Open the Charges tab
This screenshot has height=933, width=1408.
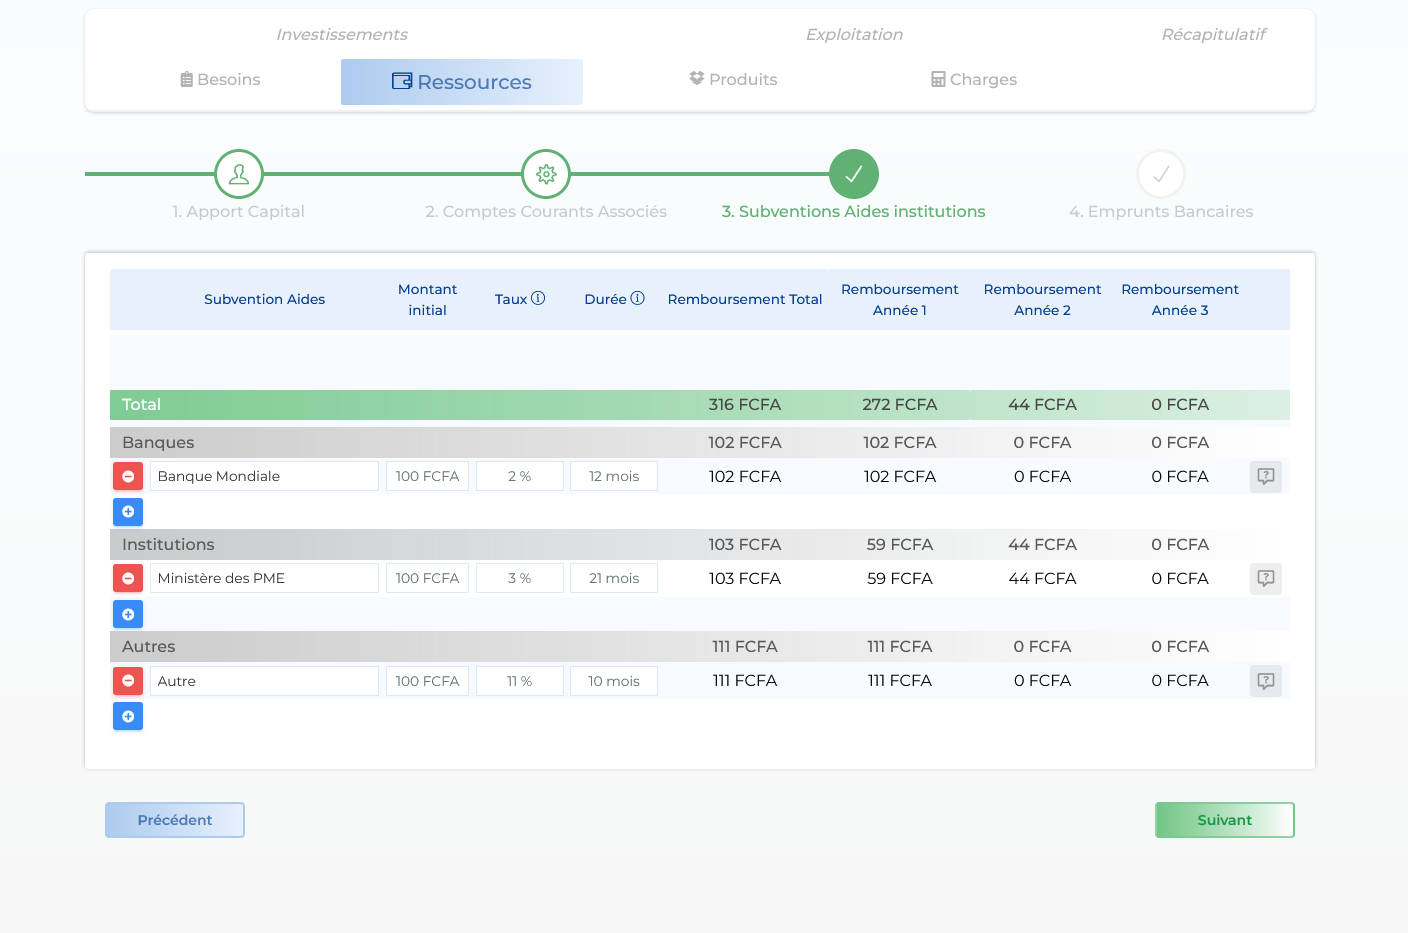973,80
